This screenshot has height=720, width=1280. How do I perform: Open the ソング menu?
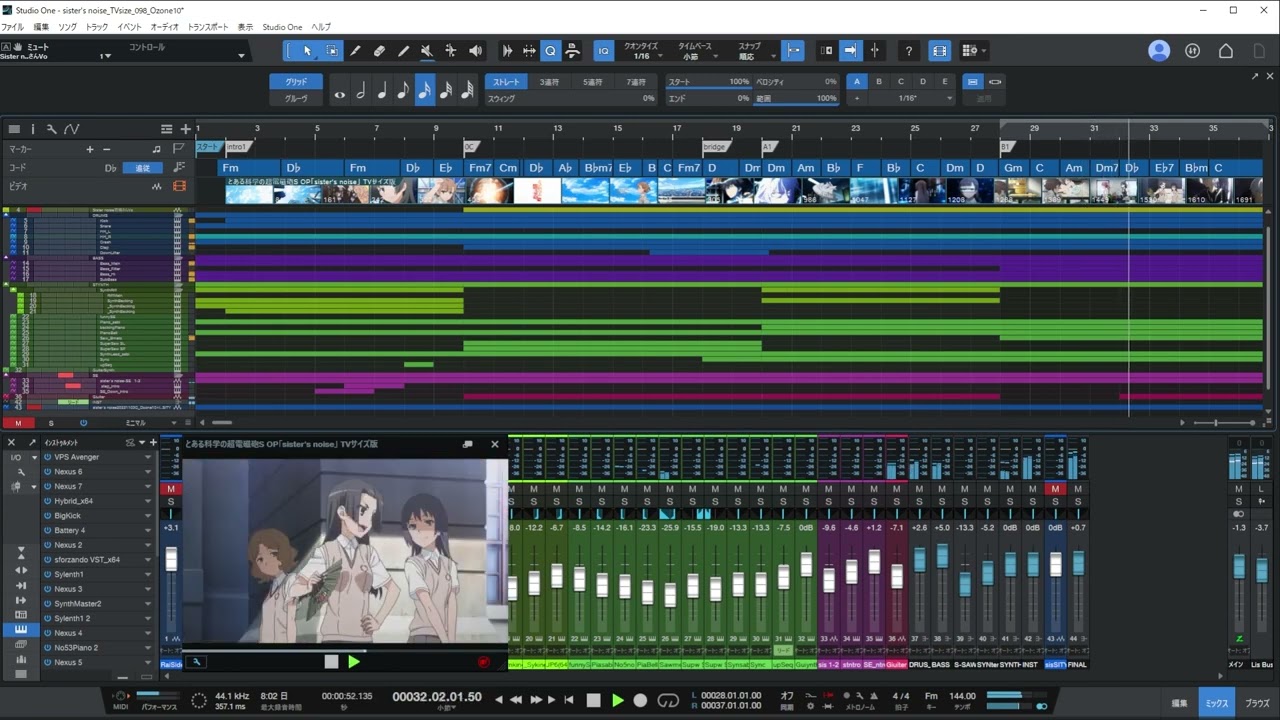[67, 27]
